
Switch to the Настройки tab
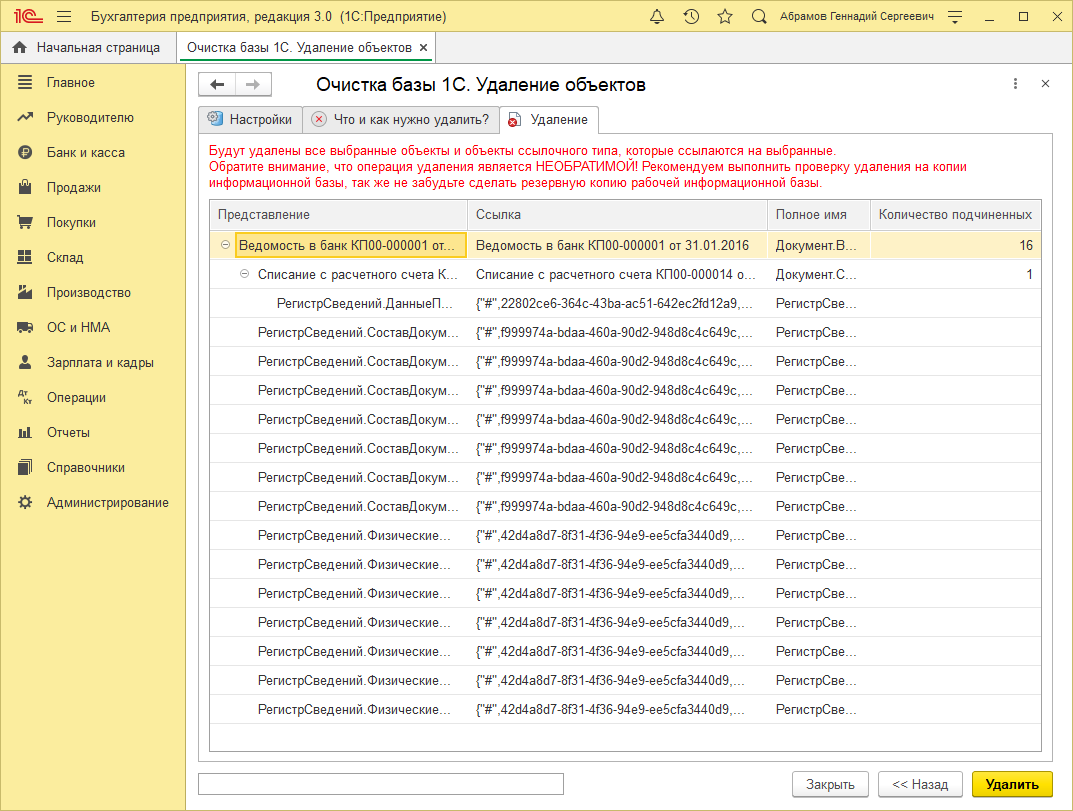(249, 120)
